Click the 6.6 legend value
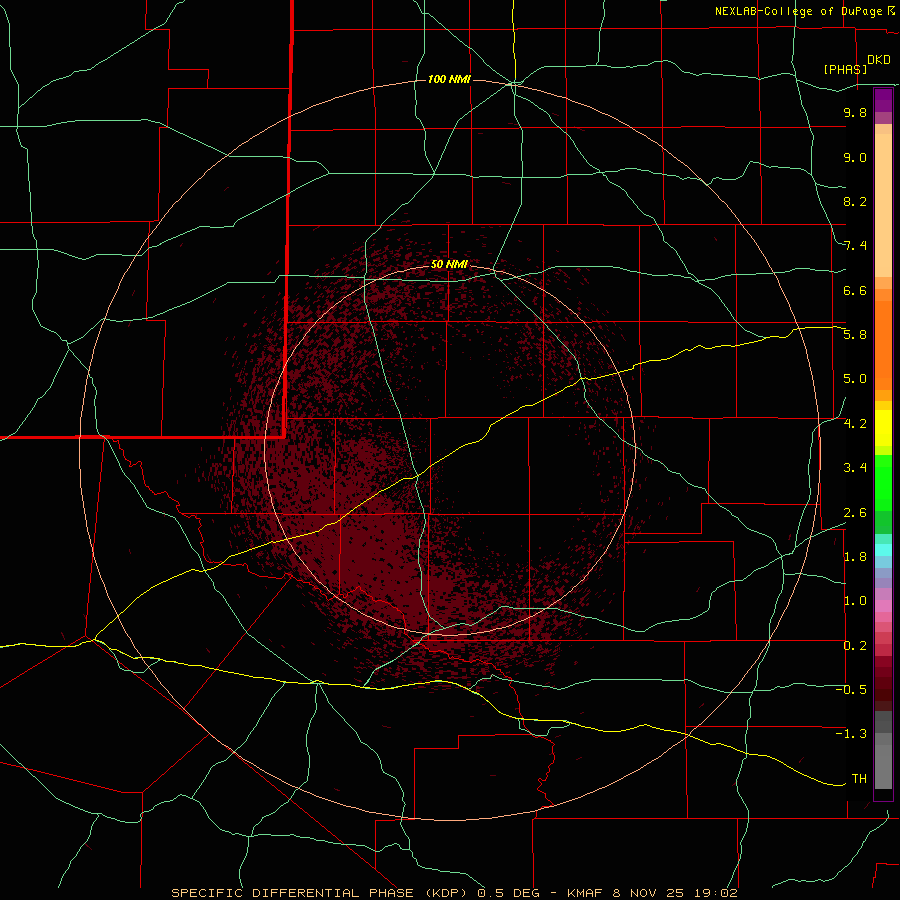This screenshot has height=900, width=900. click(x=855, y=290)
